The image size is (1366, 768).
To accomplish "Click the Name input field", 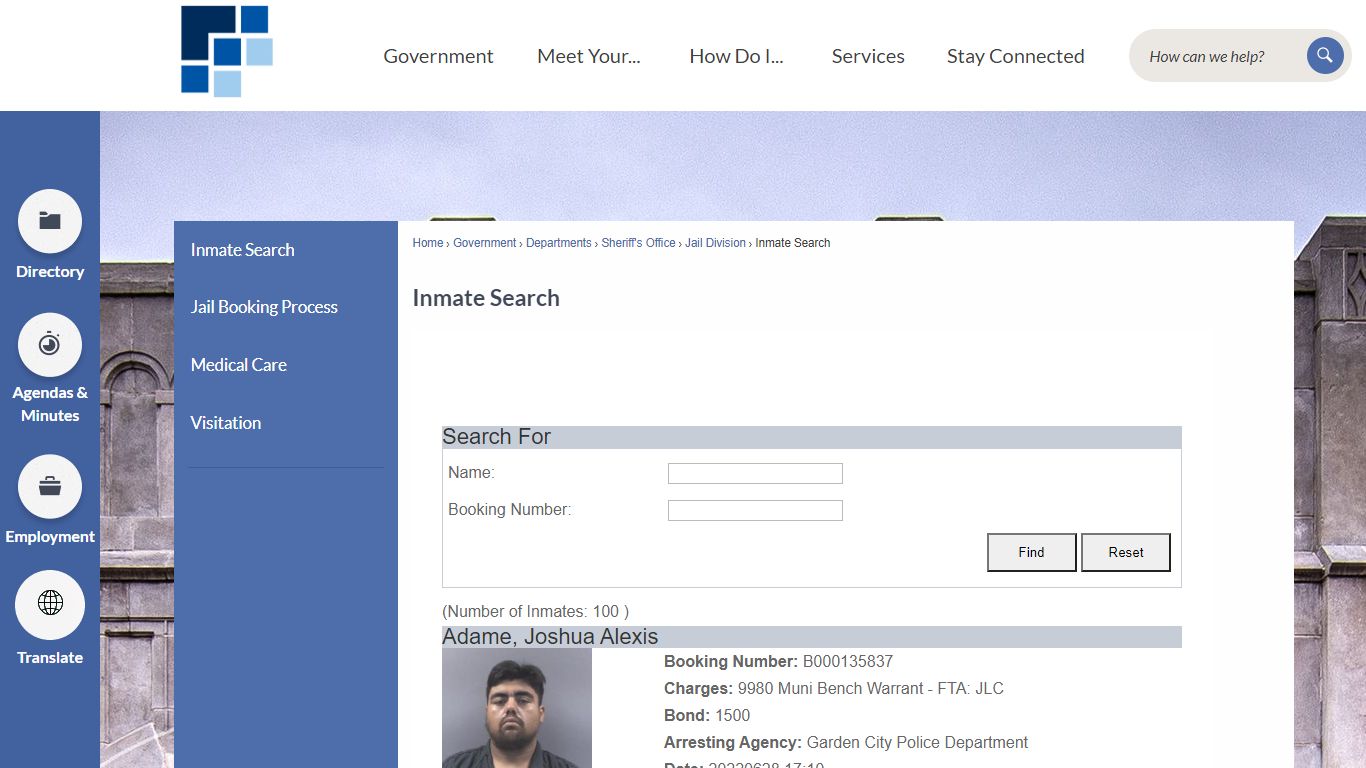I will click(x=755, y=474).
